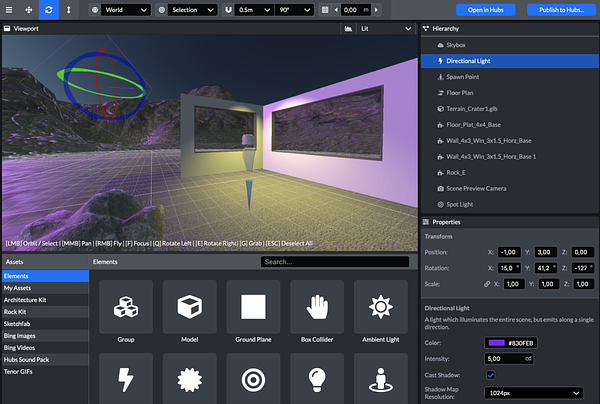Open the World transform space dropdown
600x404 pixels.
[125, 10]
